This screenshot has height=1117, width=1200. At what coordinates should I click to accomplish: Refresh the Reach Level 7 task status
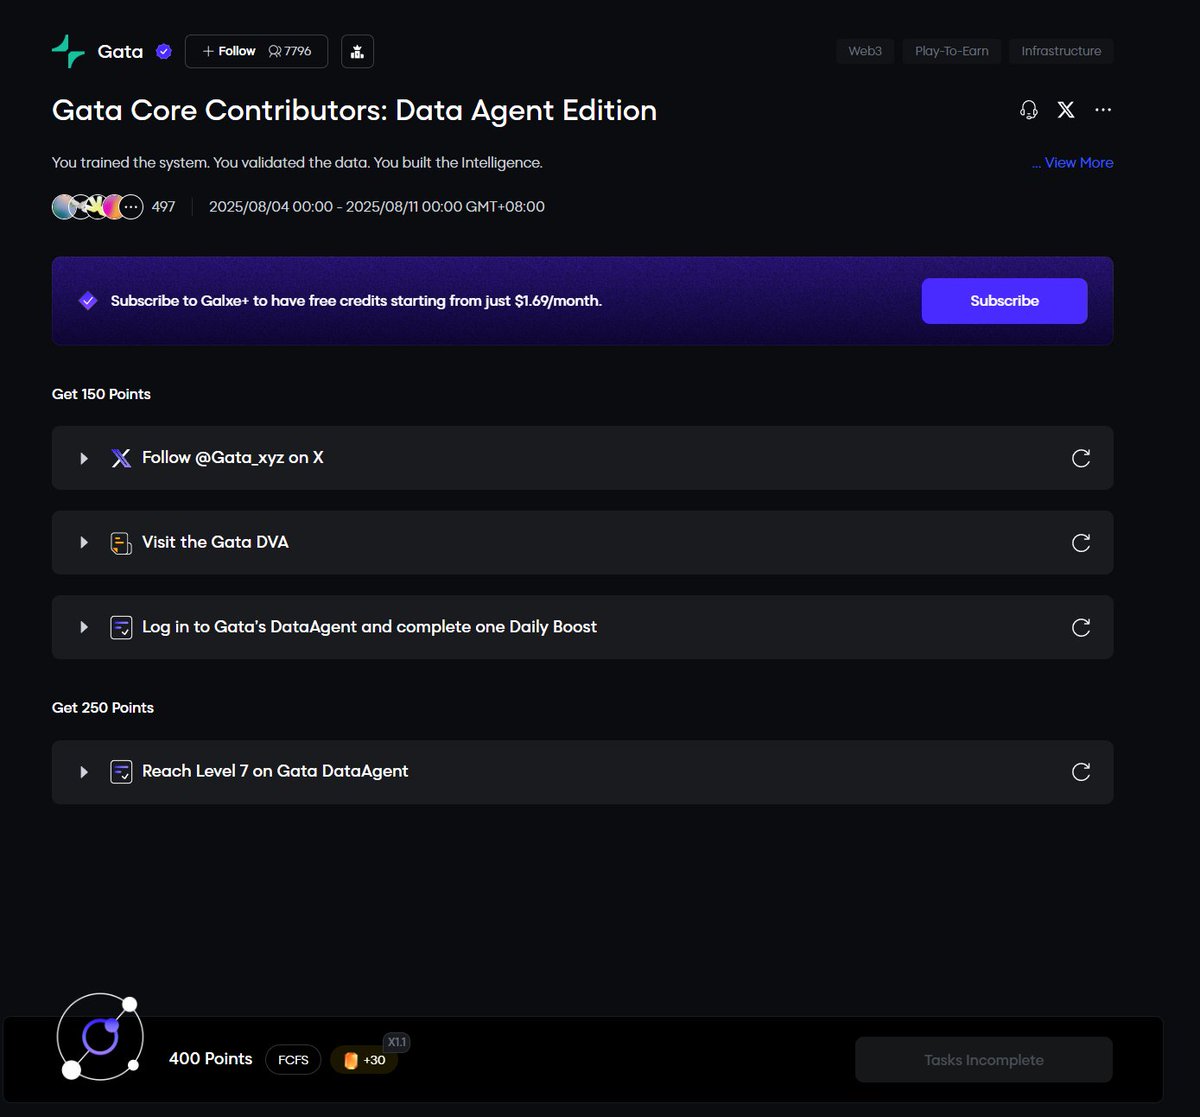tap(1081, 772)
